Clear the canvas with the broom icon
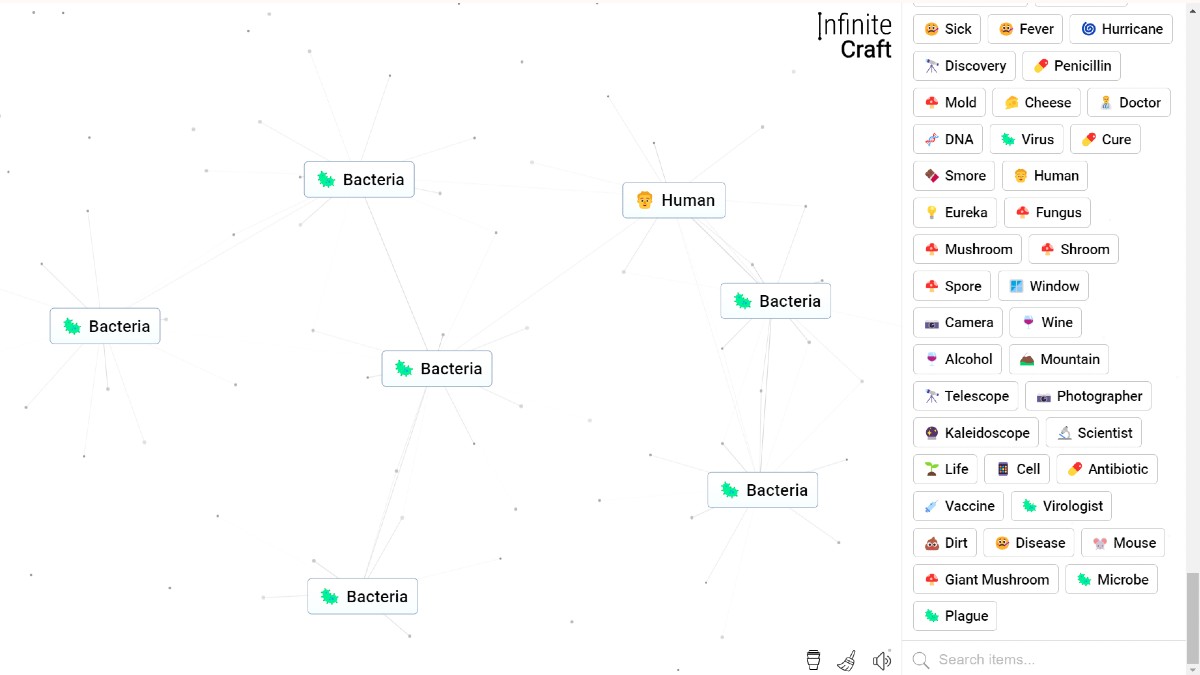Screen dimensions: 1200x675 (847, 660)
